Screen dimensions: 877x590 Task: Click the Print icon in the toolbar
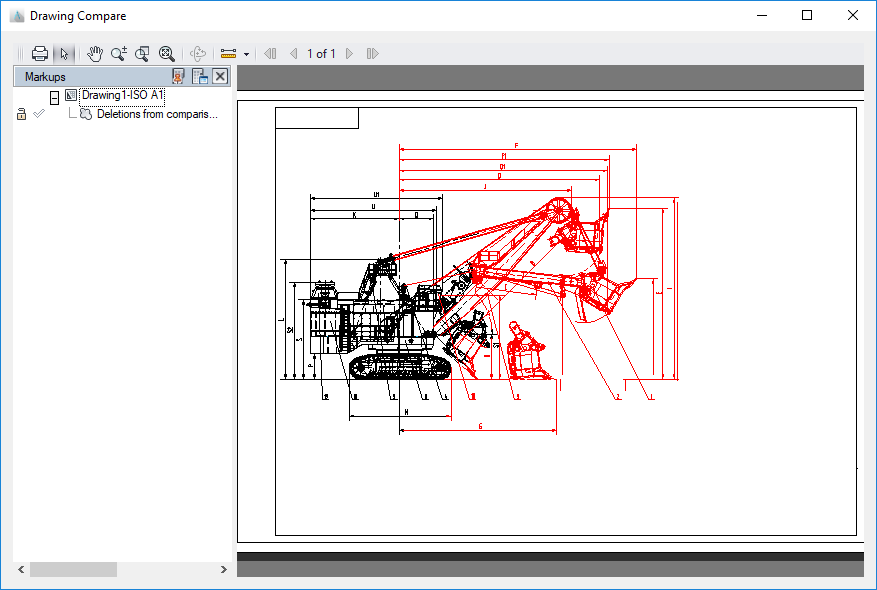(40, 54)
